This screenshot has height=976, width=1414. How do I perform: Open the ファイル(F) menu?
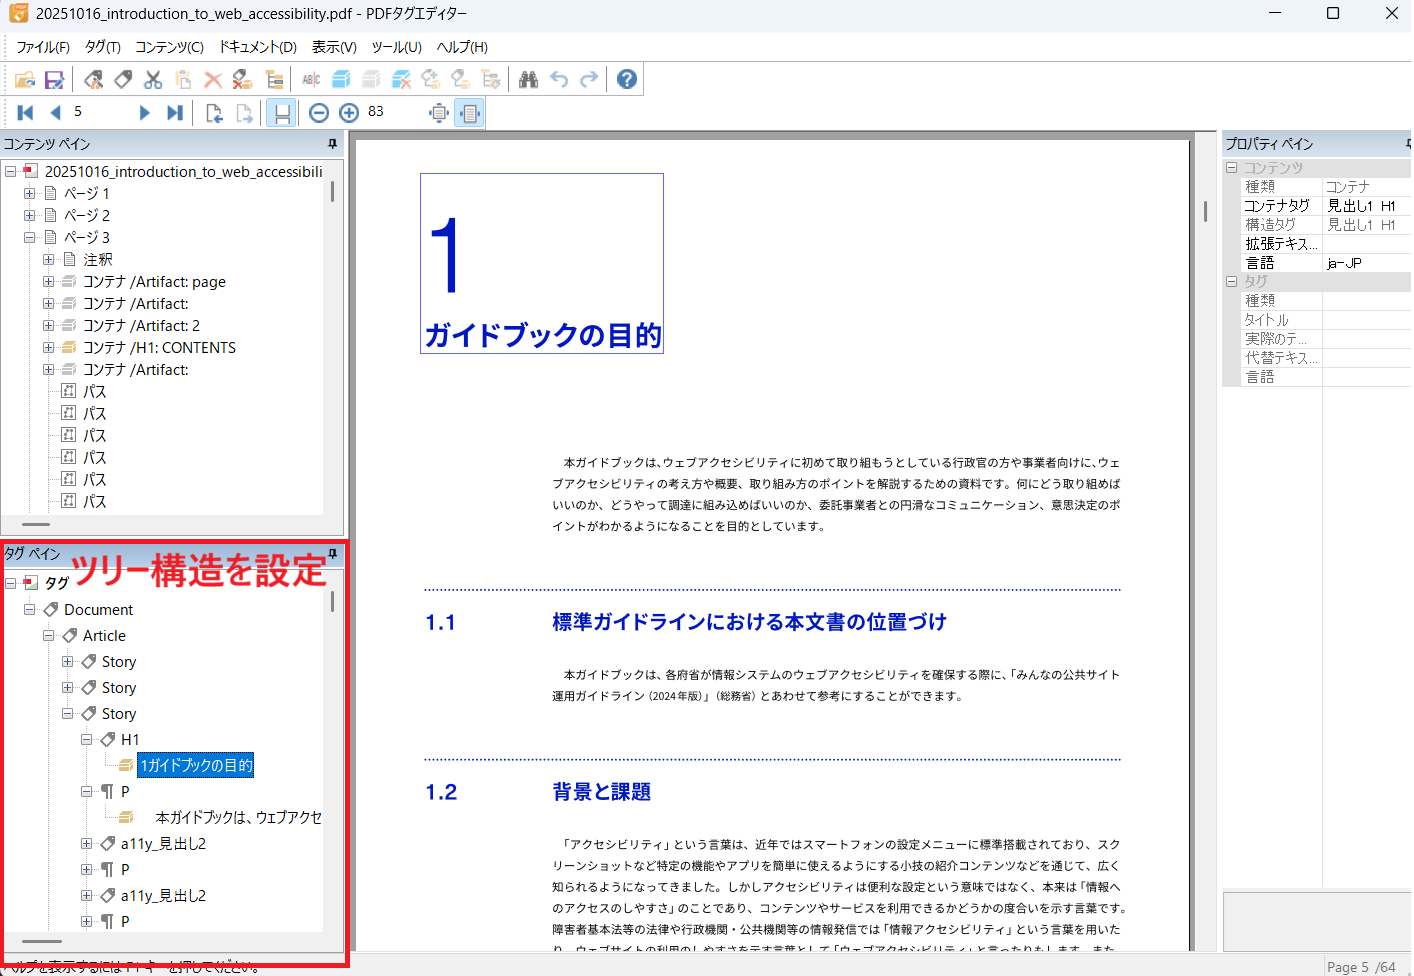click(42, 47)
